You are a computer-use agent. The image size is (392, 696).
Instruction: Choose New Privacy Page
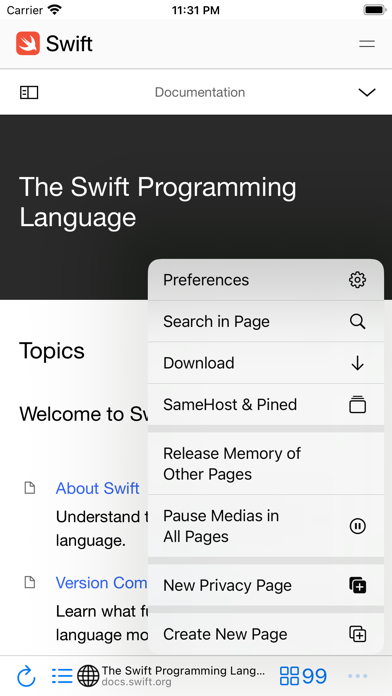point(266,585)
